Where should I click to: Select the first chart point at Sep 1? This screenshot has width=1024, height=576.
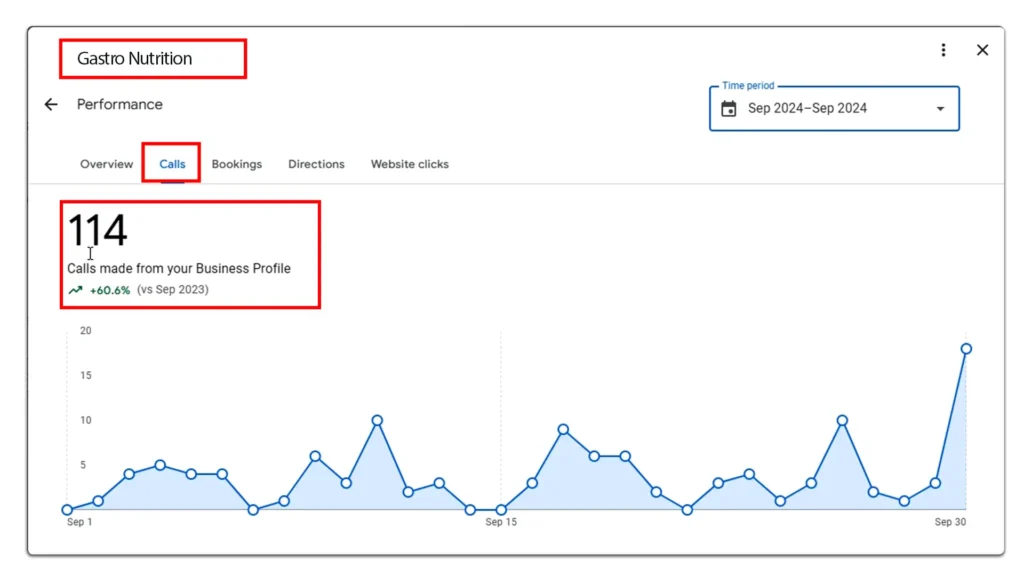[x=67, y=510]
